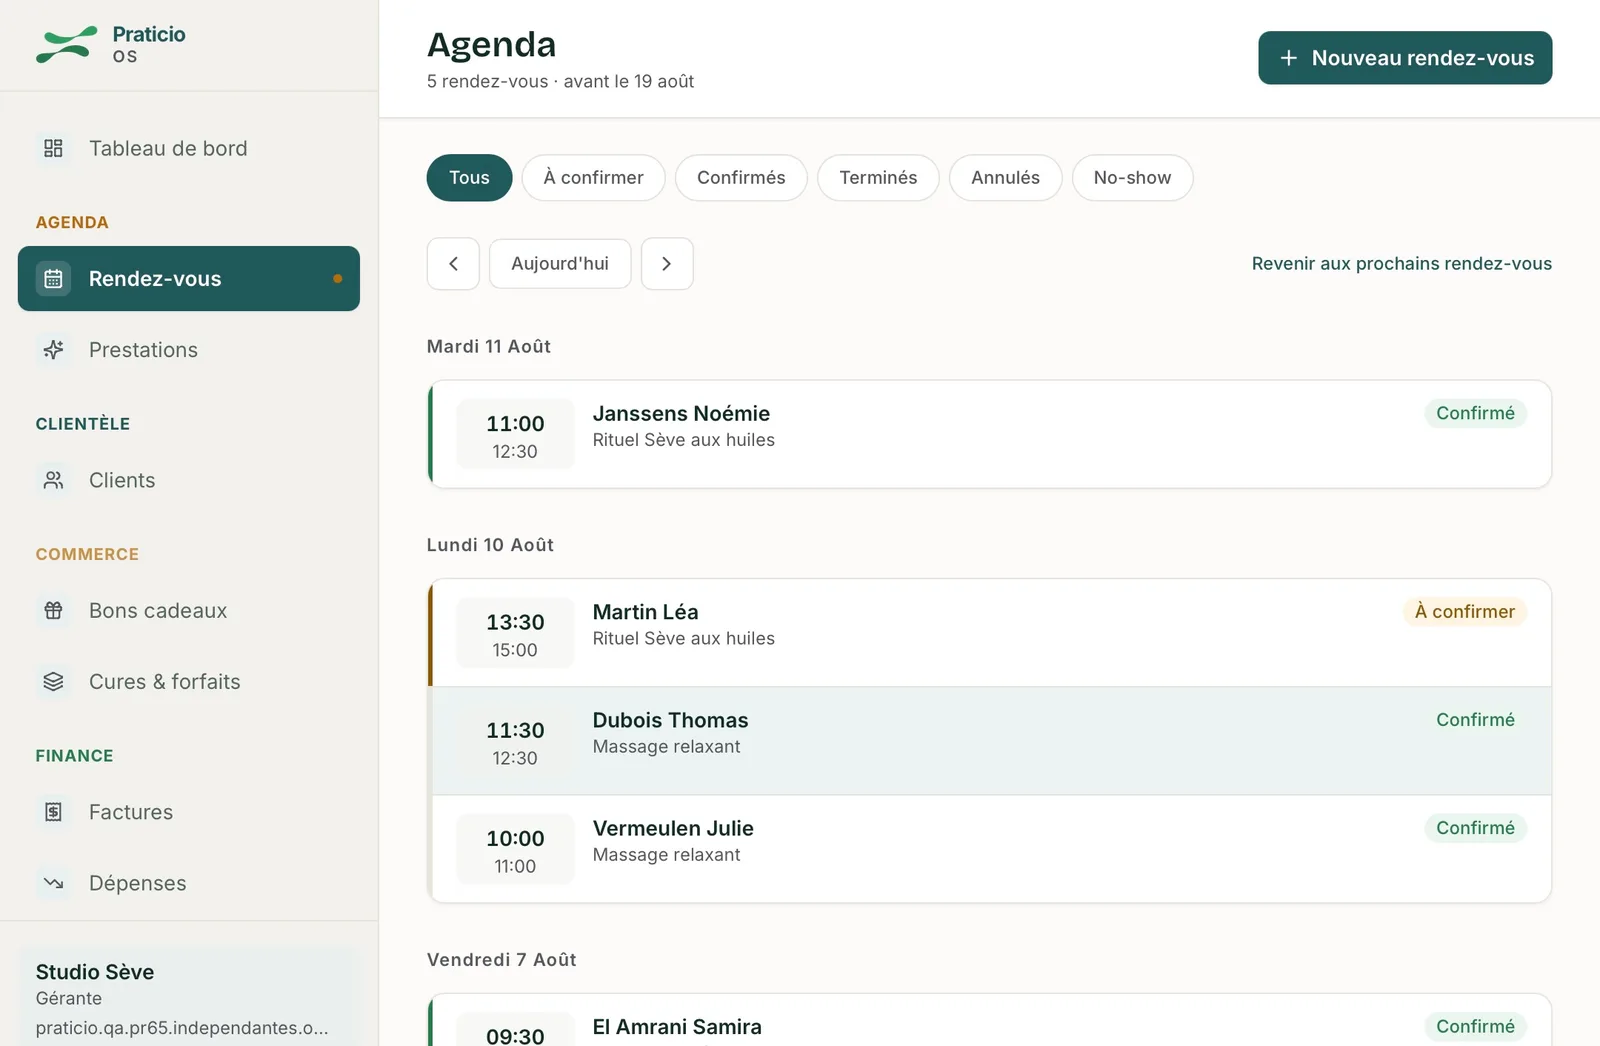Click the Aujourd'hui button
Viewport: 1600px width, 1046px height.
coord(560,264)
